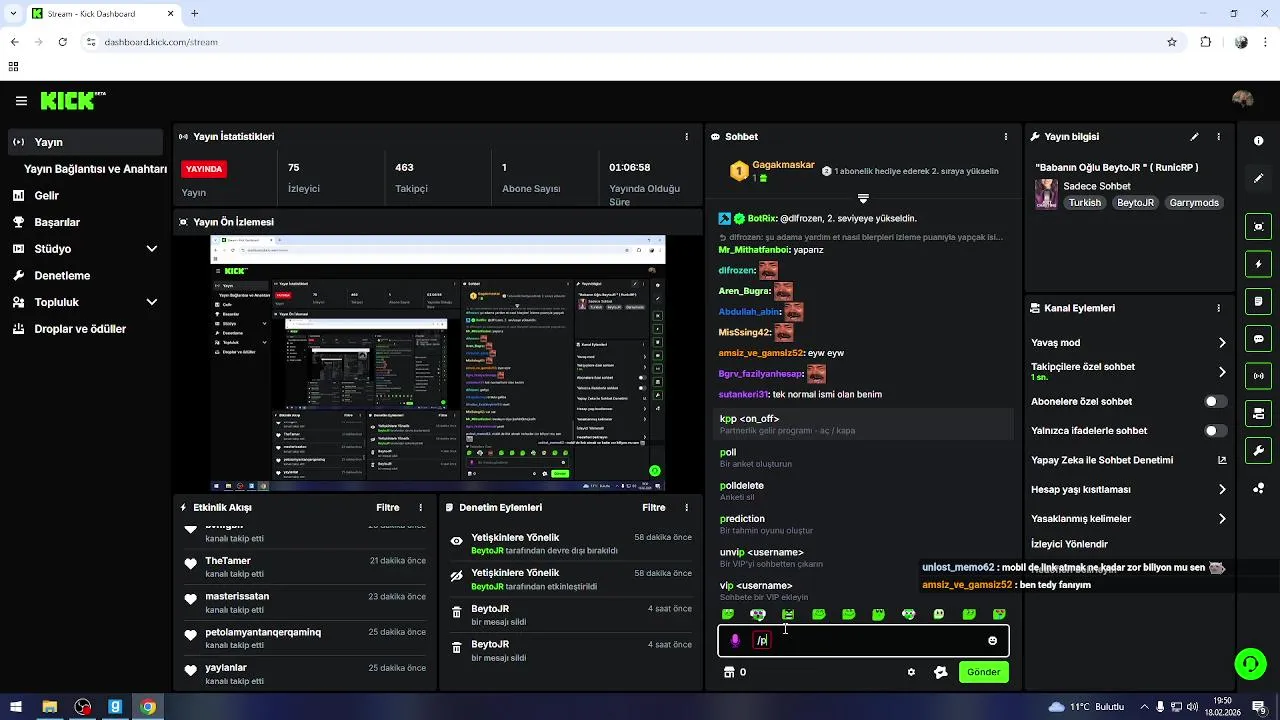
Task: Open the user avatar in the top-right header
Action: (x=1243, y=100)
